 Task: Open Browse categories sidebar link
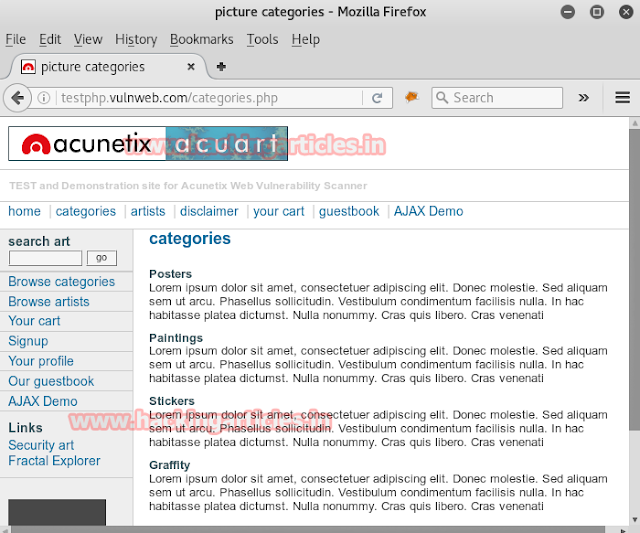(x=62, y=282)
